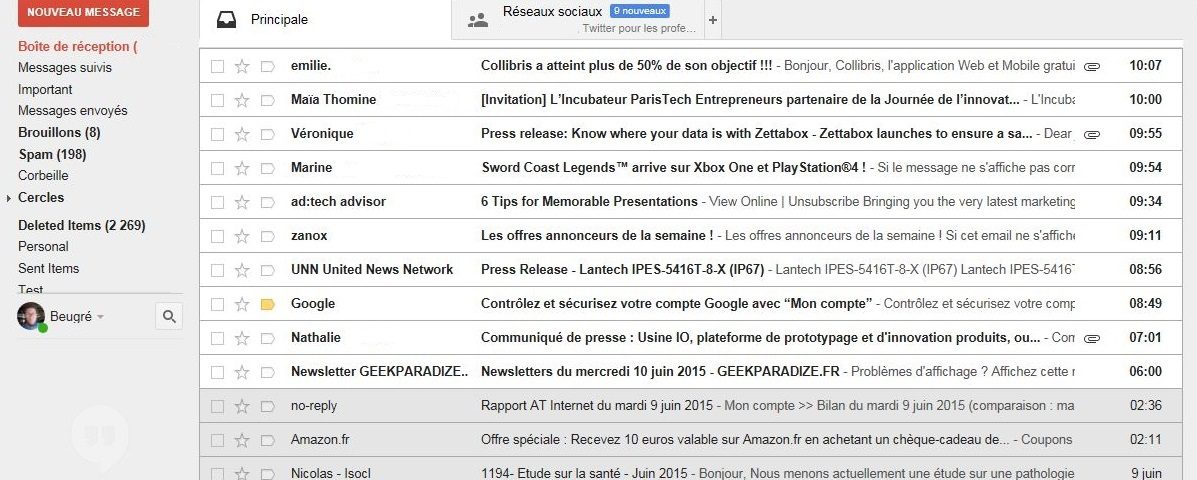Open Deleted Items (2 269) label
The width and height of the screenshot is (1197, 480).
tap(82, 225)
